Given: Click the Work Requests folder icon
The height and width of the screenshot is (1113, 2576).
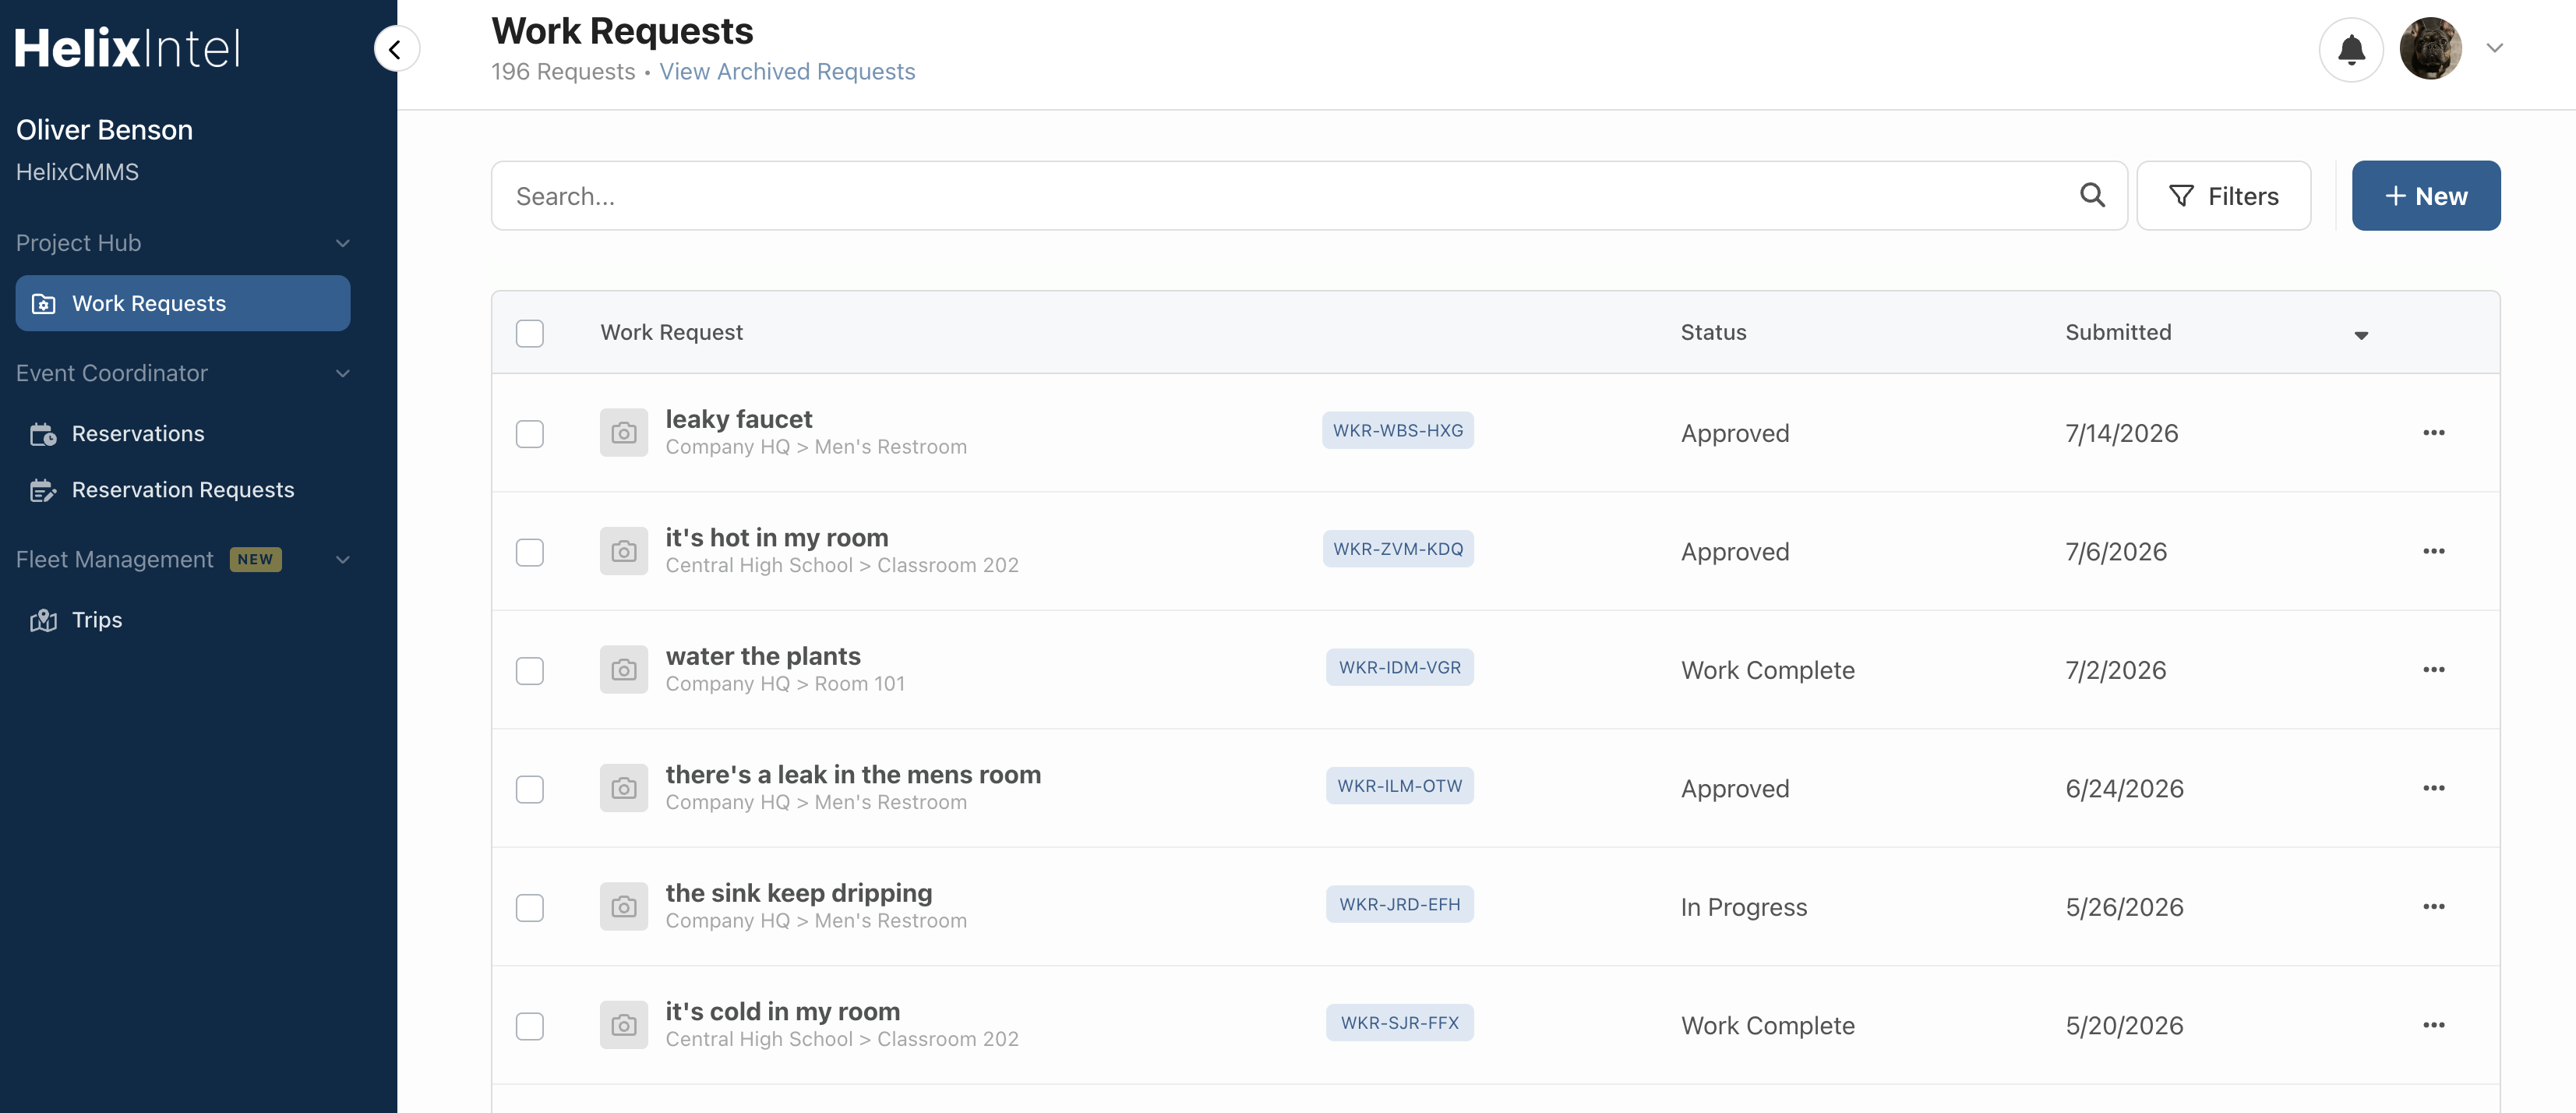Looking at the screenshot, I should (43, 303).
